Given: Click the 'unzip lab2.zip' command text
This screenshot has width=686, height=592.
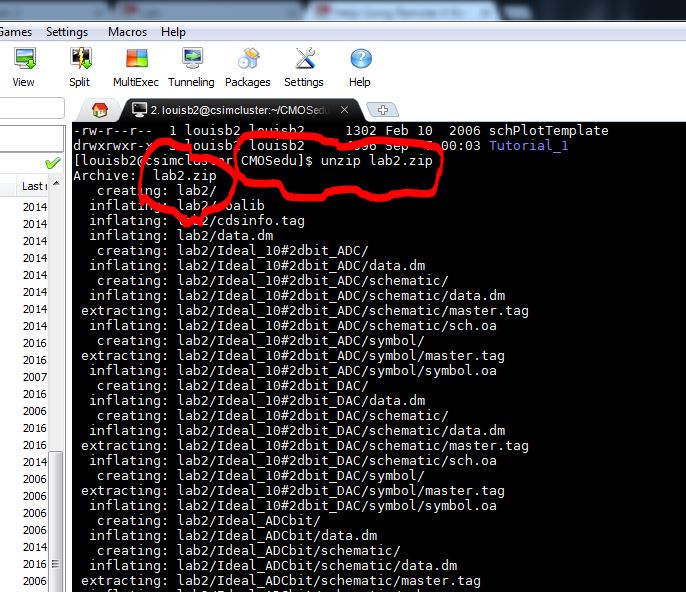Looking at the screenshot, I should pos(377,161).
